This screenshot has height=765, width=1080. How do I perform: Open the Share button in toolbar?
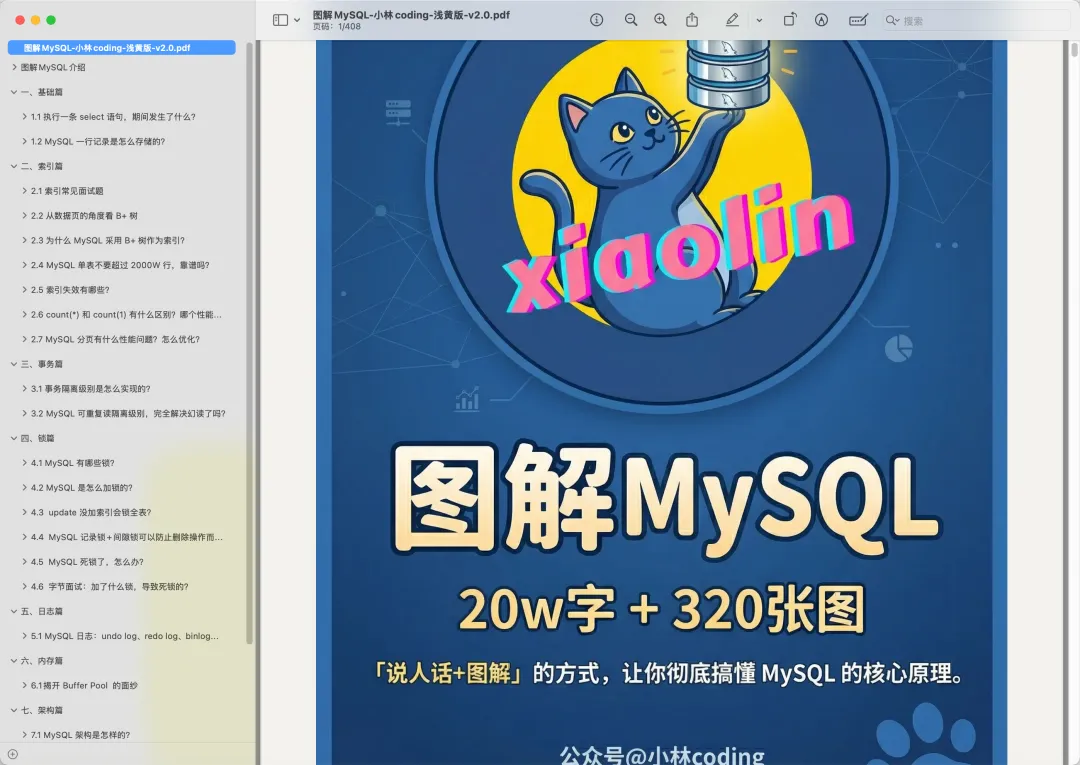[x=692, y=20]
